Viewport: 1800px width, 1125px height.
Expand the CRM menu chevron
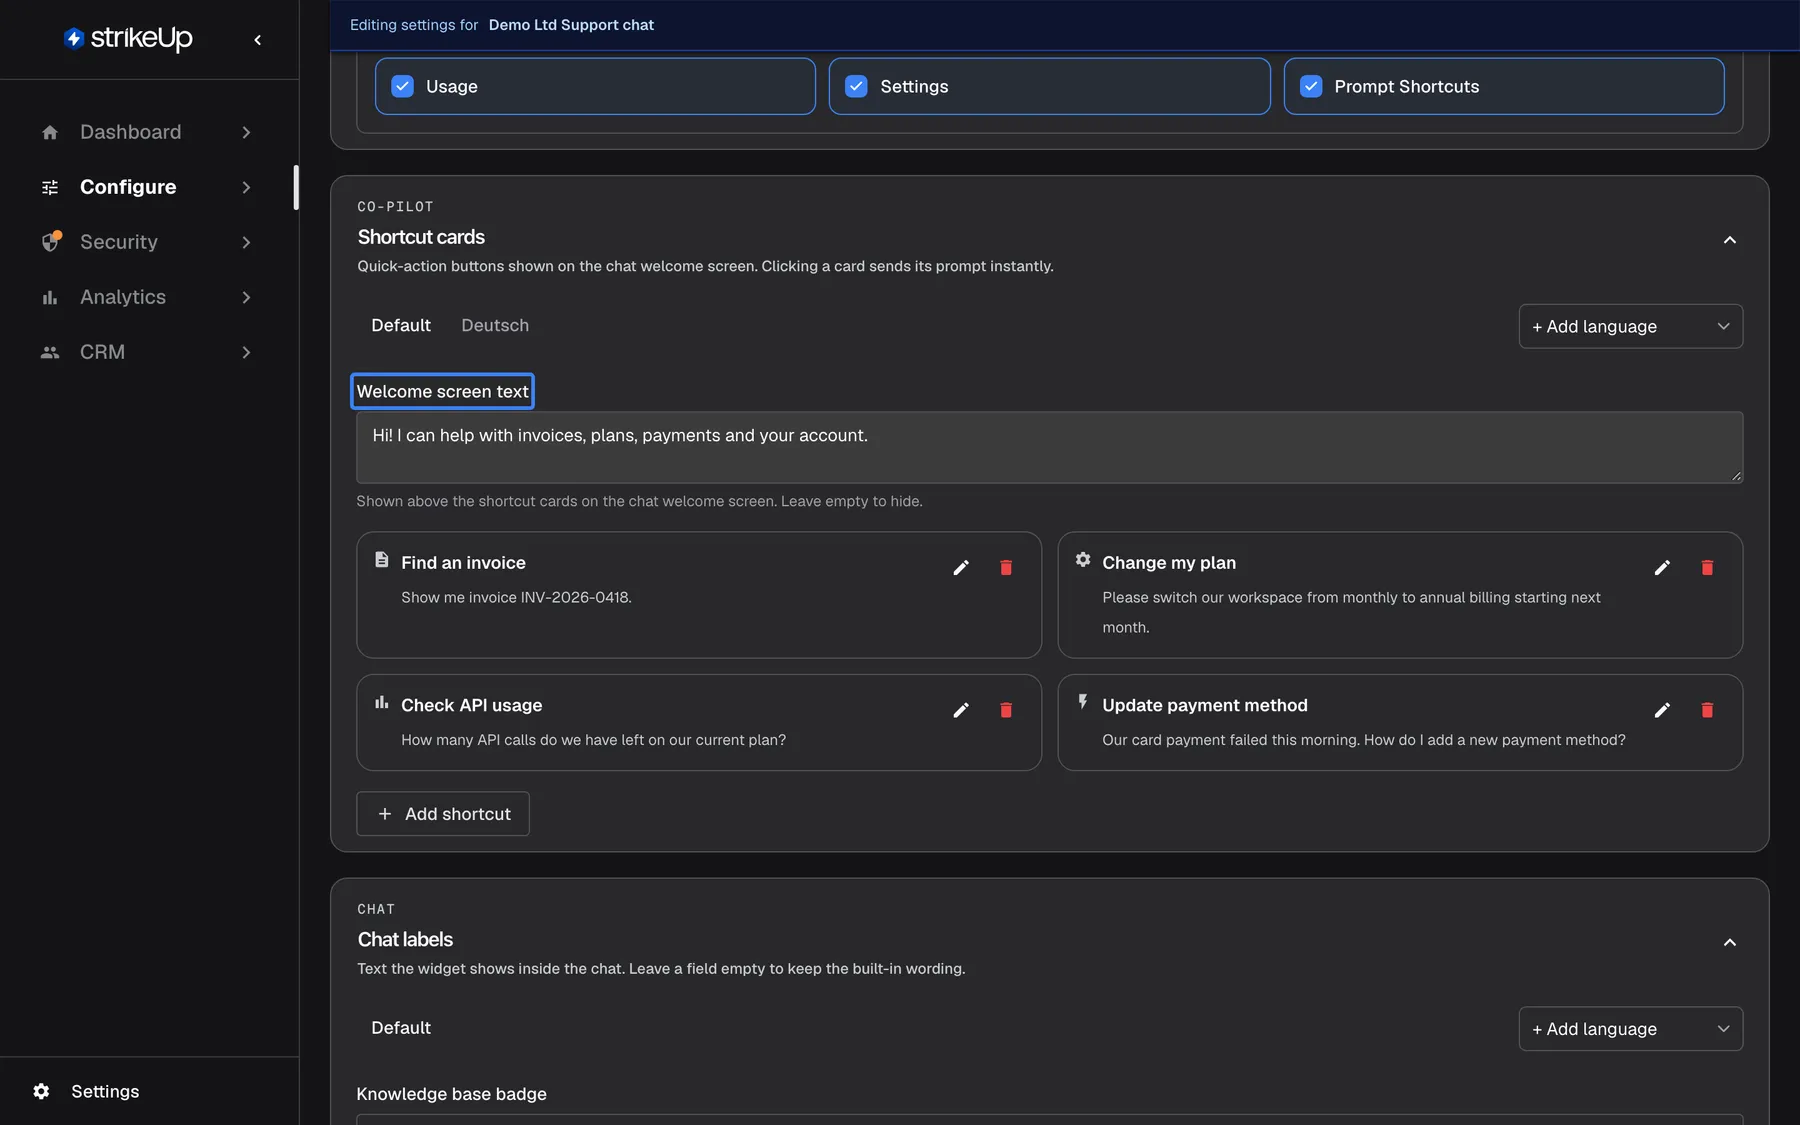click(x=246, y=352)
